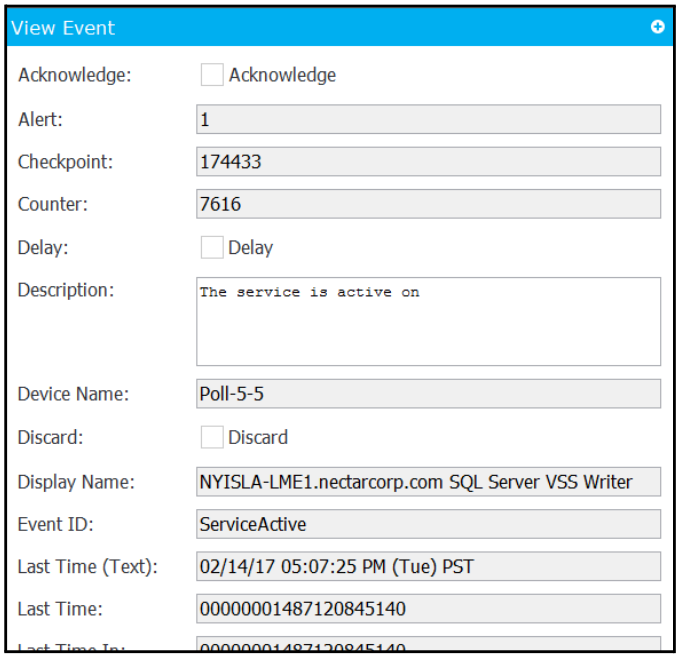Viewport: 680px width, 658px height.
Task: Click the Alert: label
Action: tap(40, 119)
